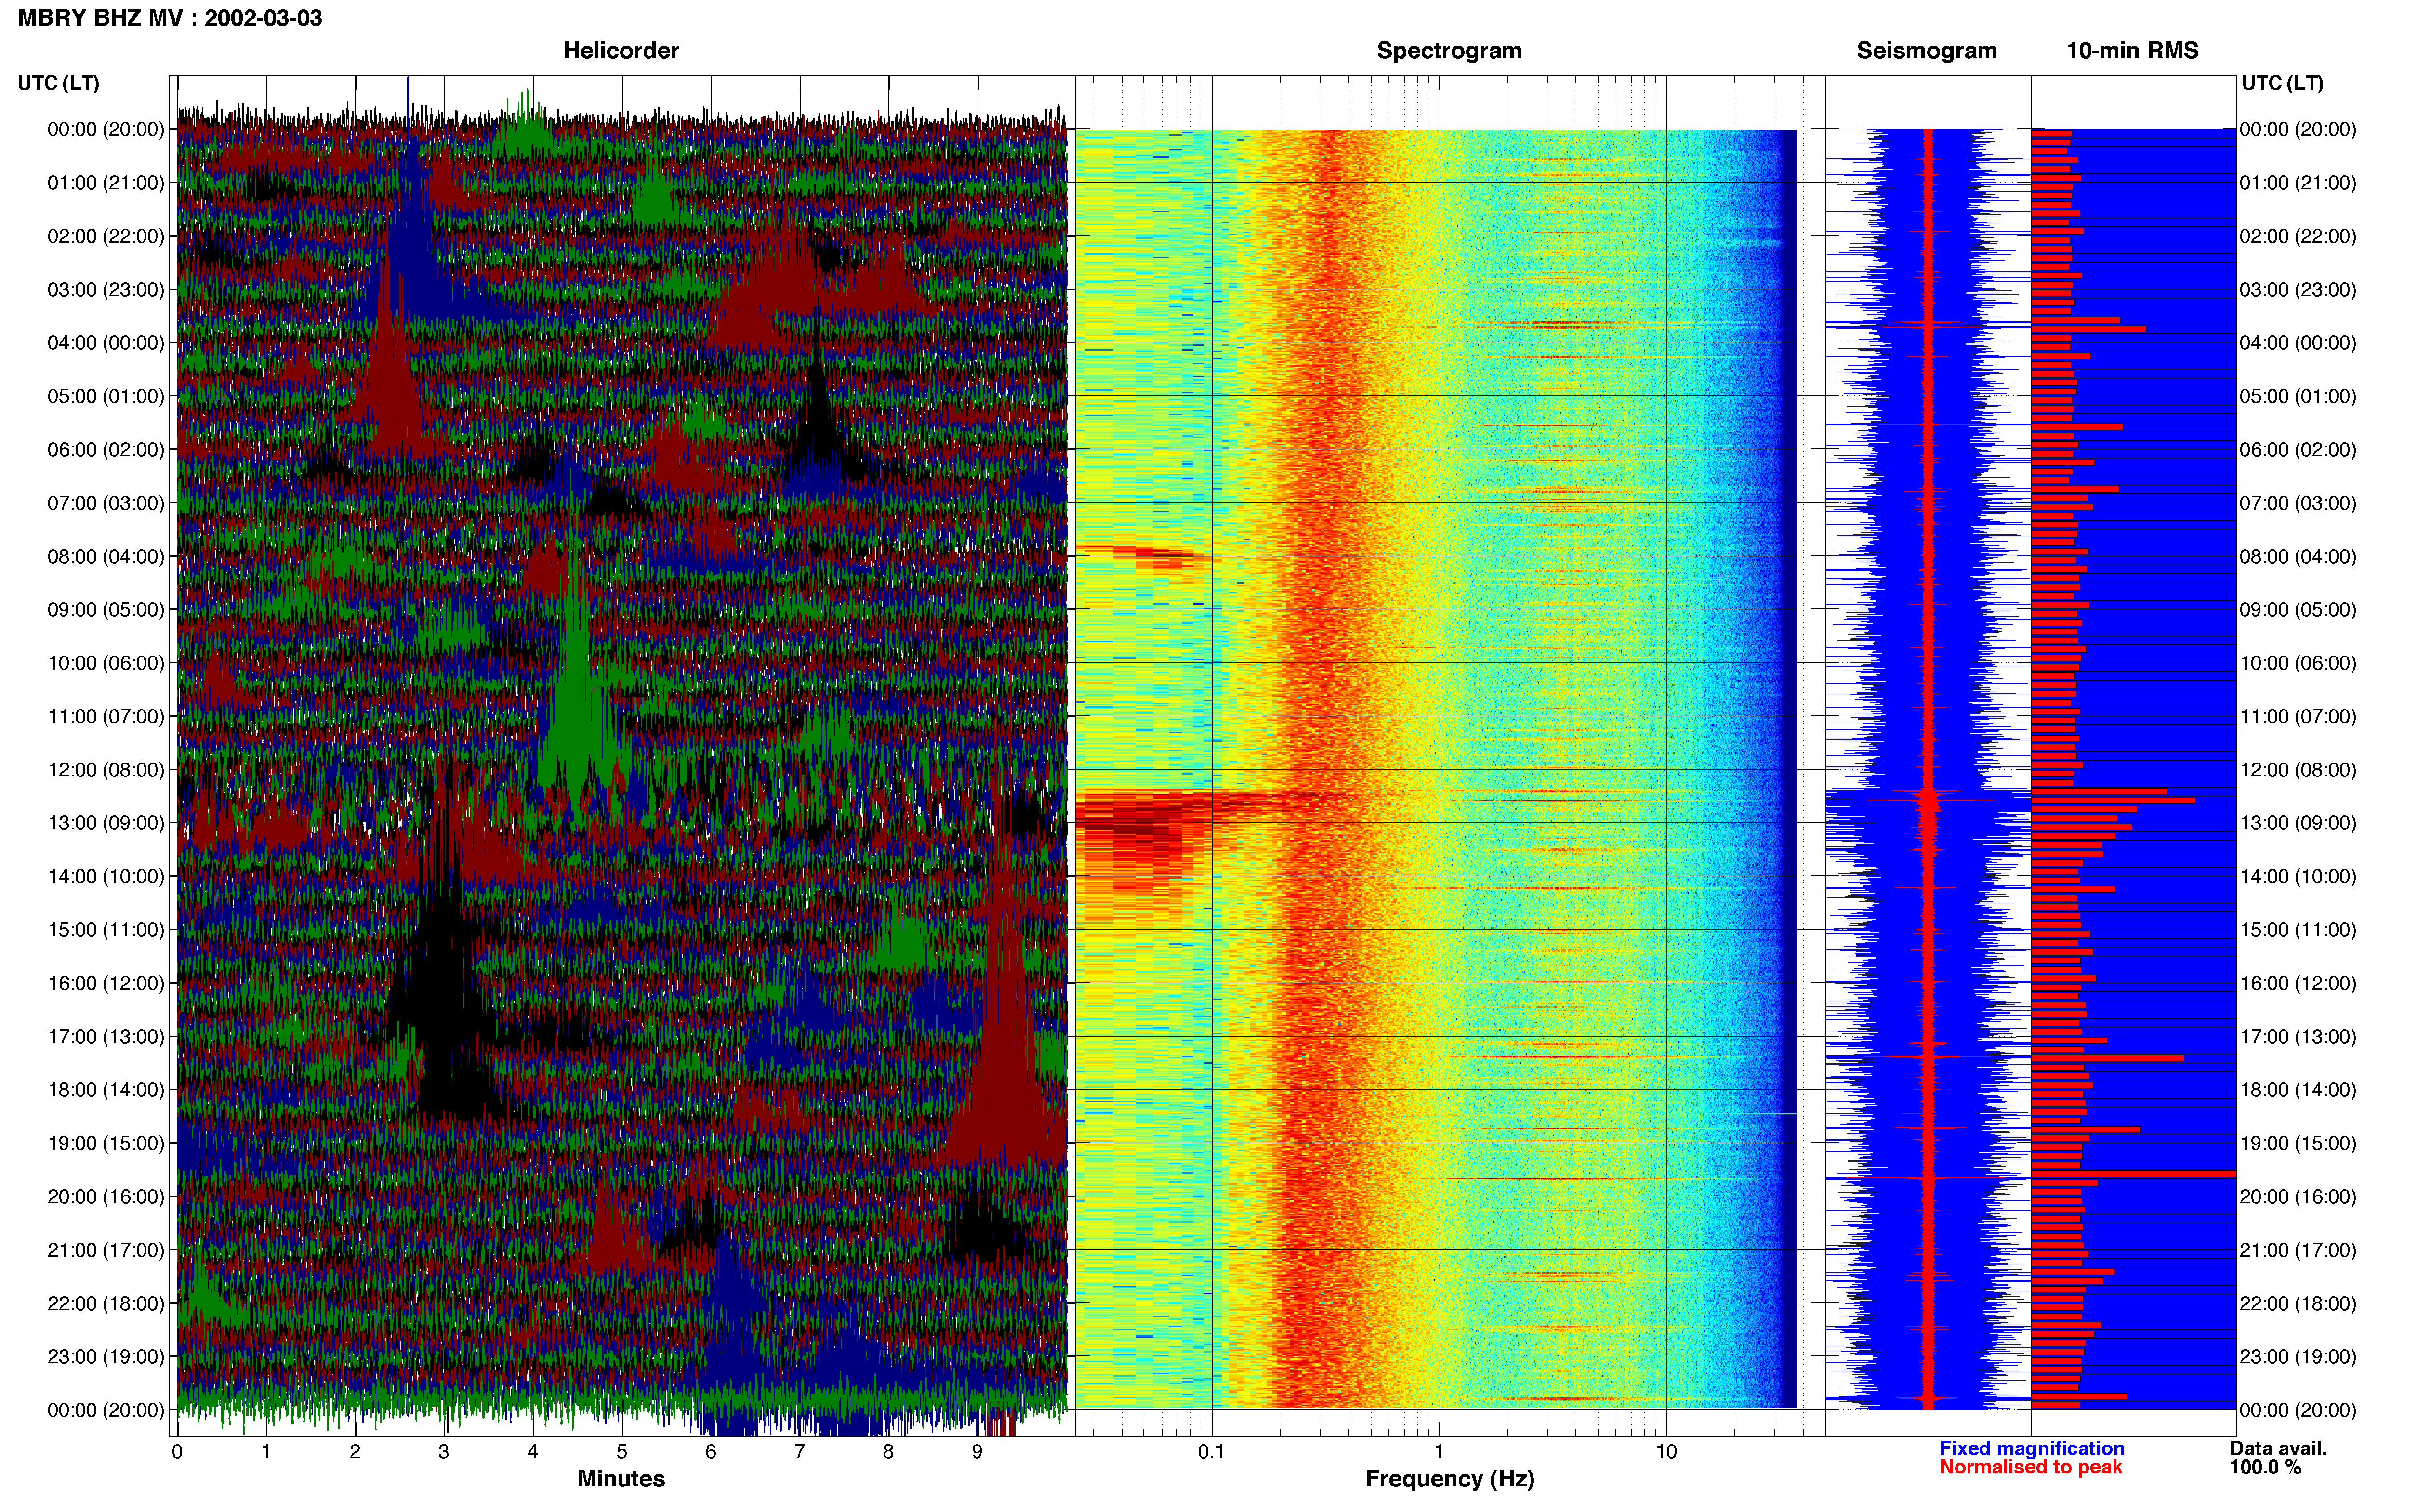The image size is (2418, 1512).
Task: Click left time label '23:00 (19:00)'
Action: point(105,1356)
